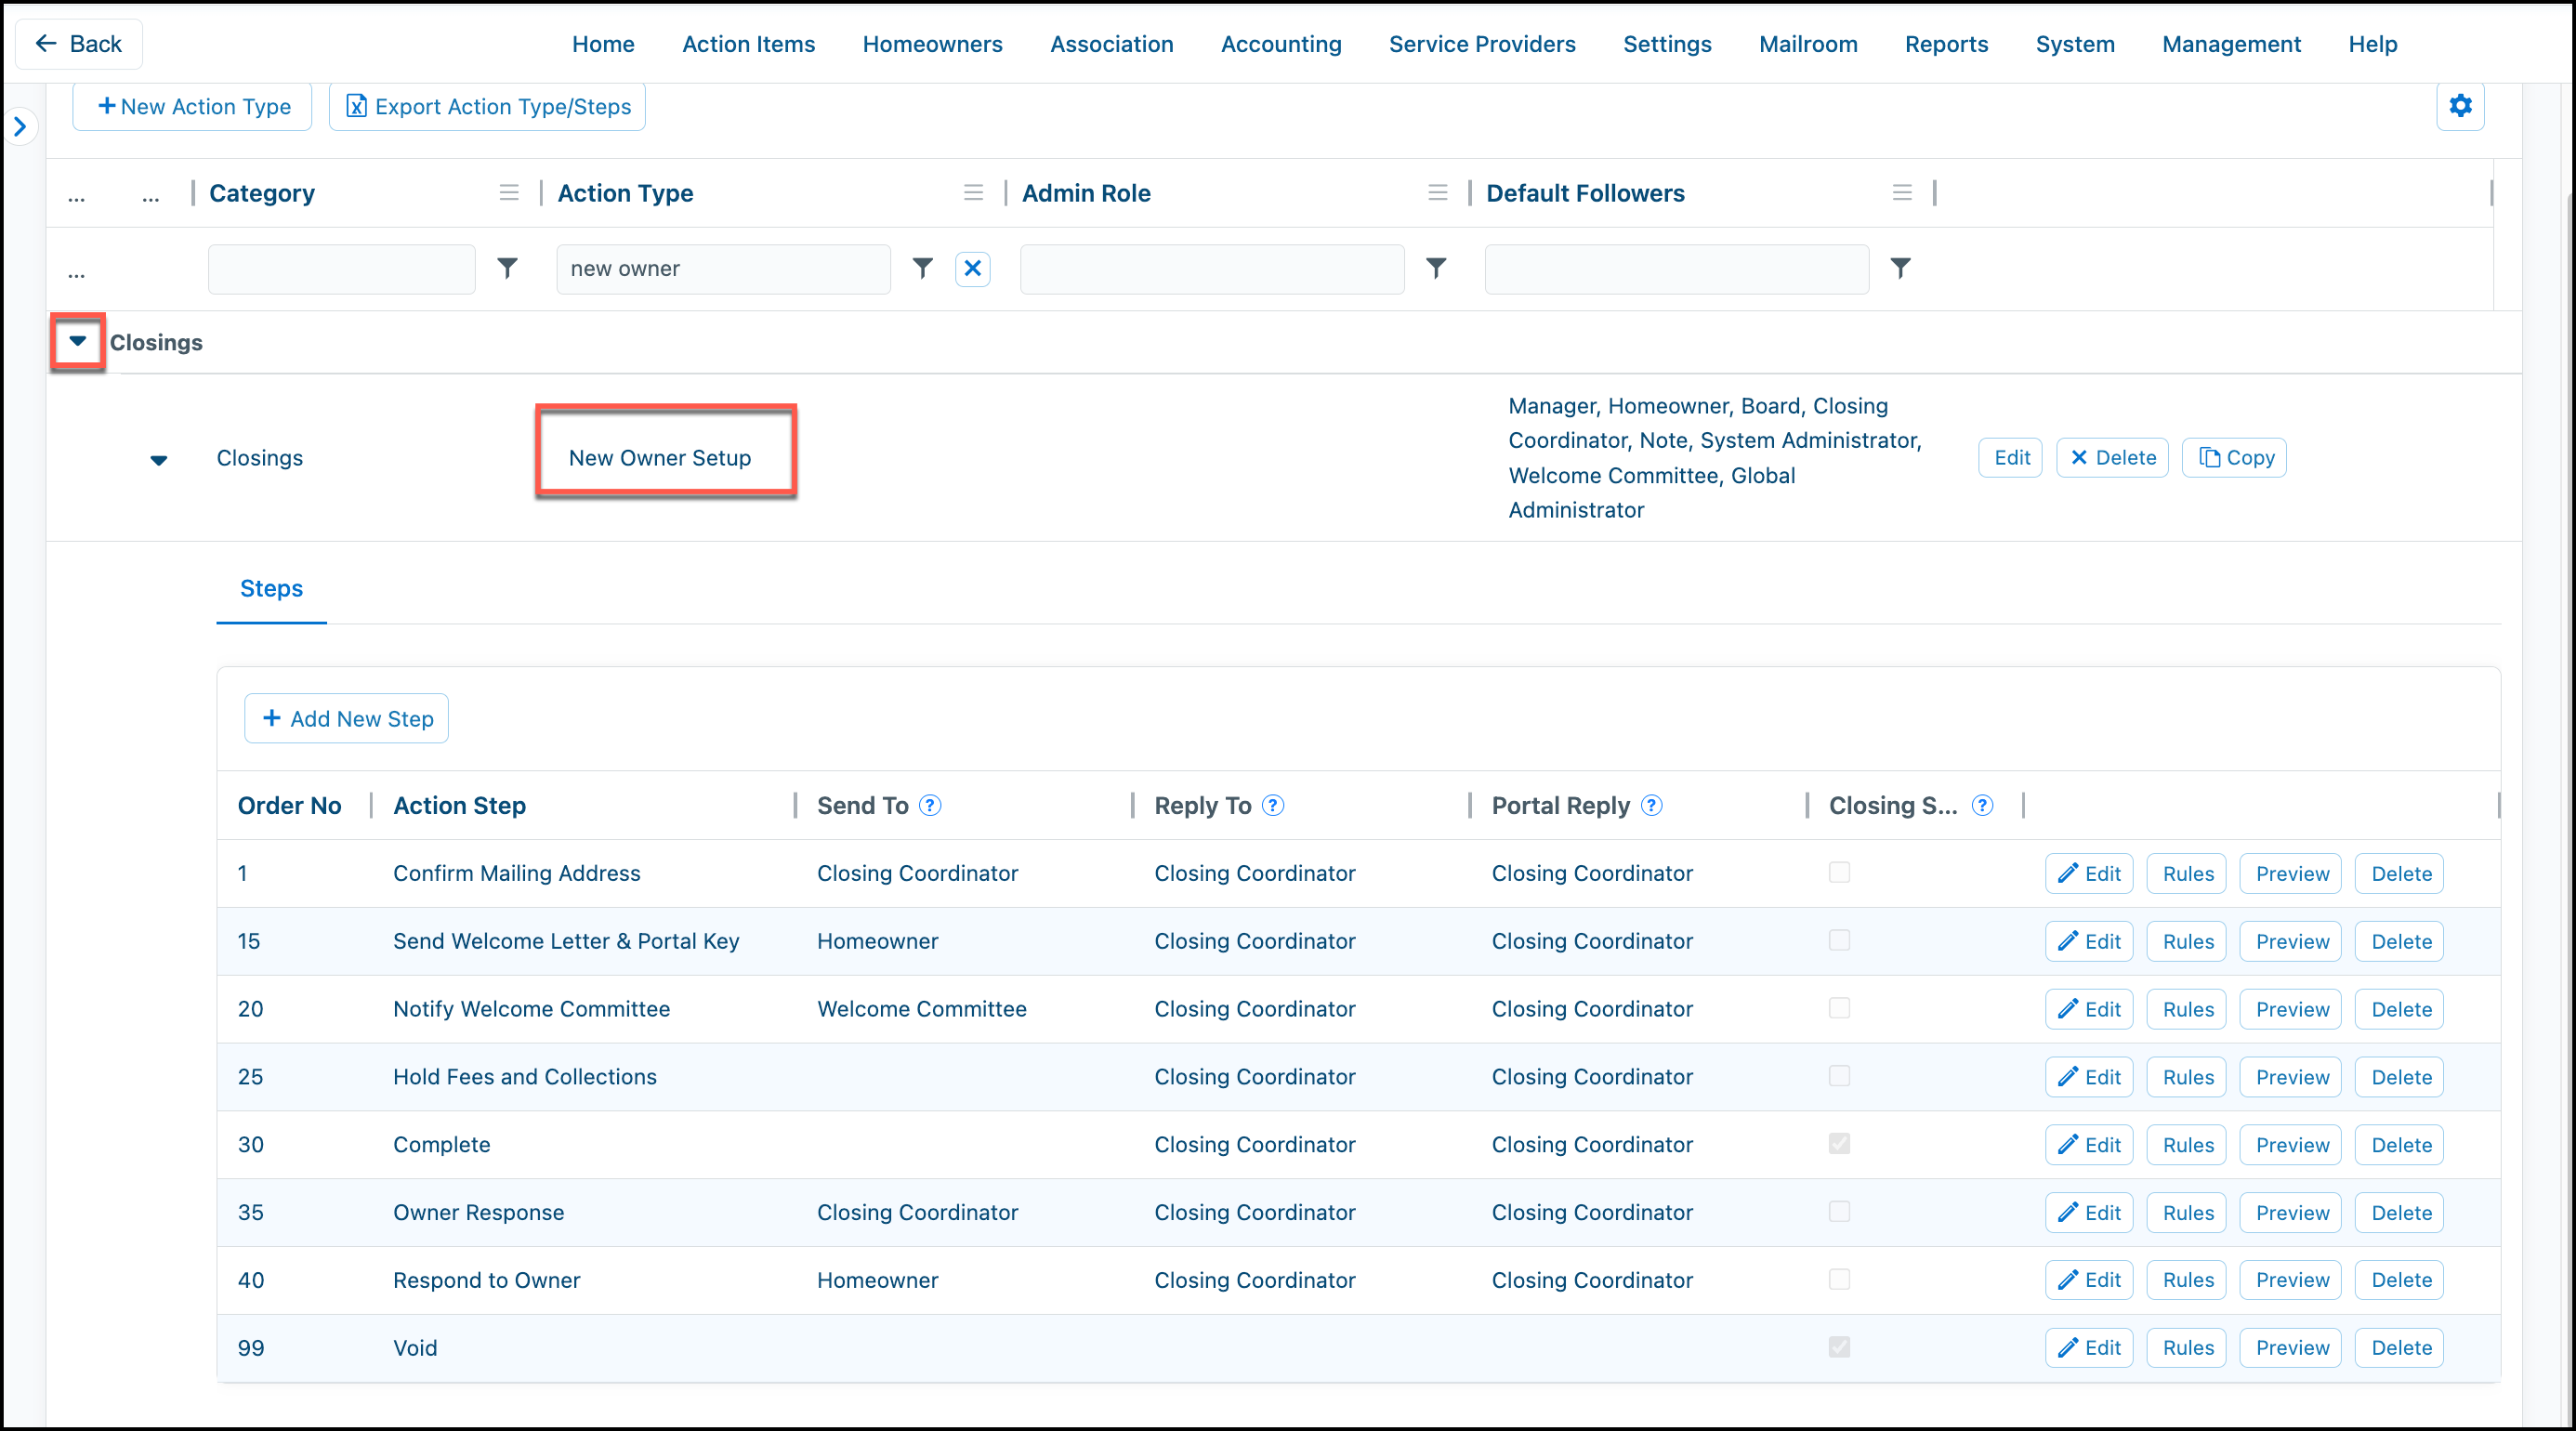Click the Action Type filter field 'new owner'
2576x1431 pixels.
point(723,269)
